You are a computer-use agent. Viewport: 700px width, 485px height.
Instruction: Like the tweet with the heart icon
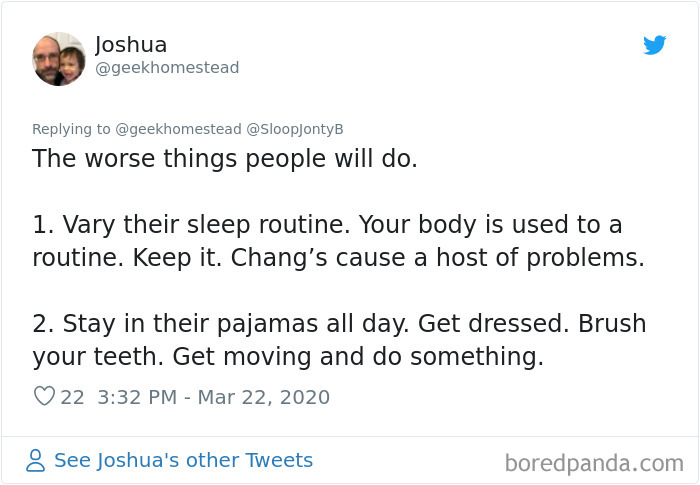[x=44, y=396]
